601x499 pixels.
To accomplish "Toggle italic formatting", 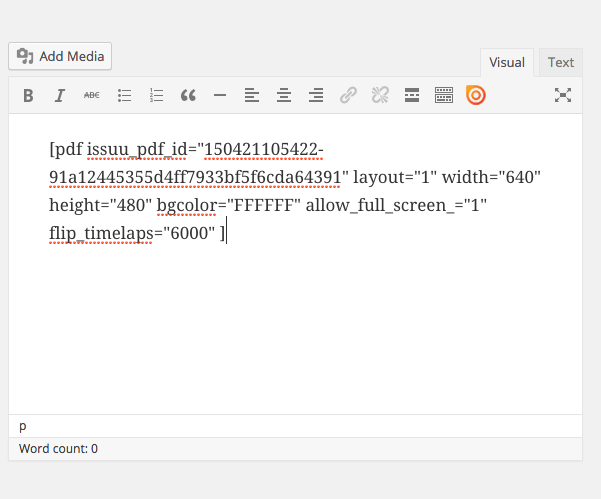I will click(x=60, y=95).
